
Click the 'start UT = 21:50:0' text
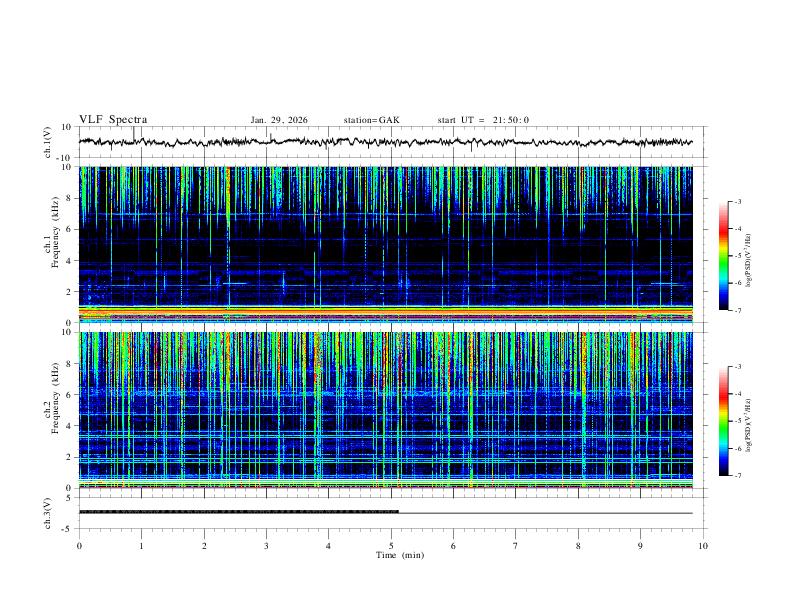pos(483,120)
